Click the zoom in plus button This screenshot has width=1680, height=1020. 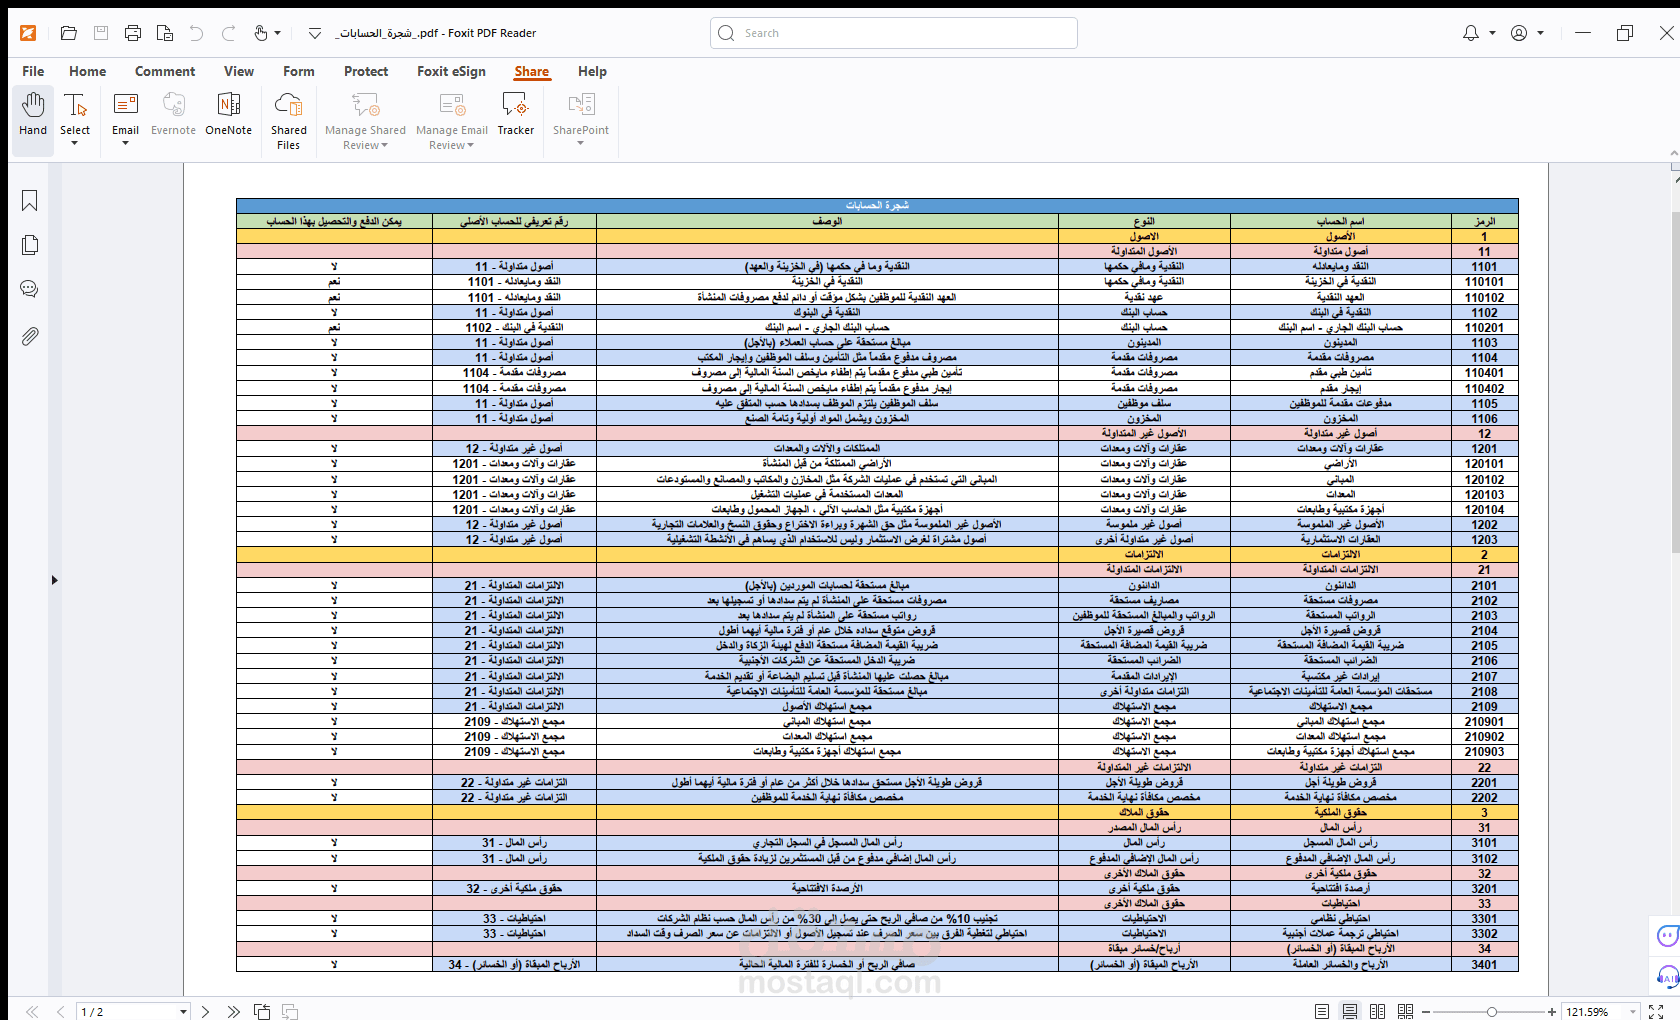coord(1552,1012)
